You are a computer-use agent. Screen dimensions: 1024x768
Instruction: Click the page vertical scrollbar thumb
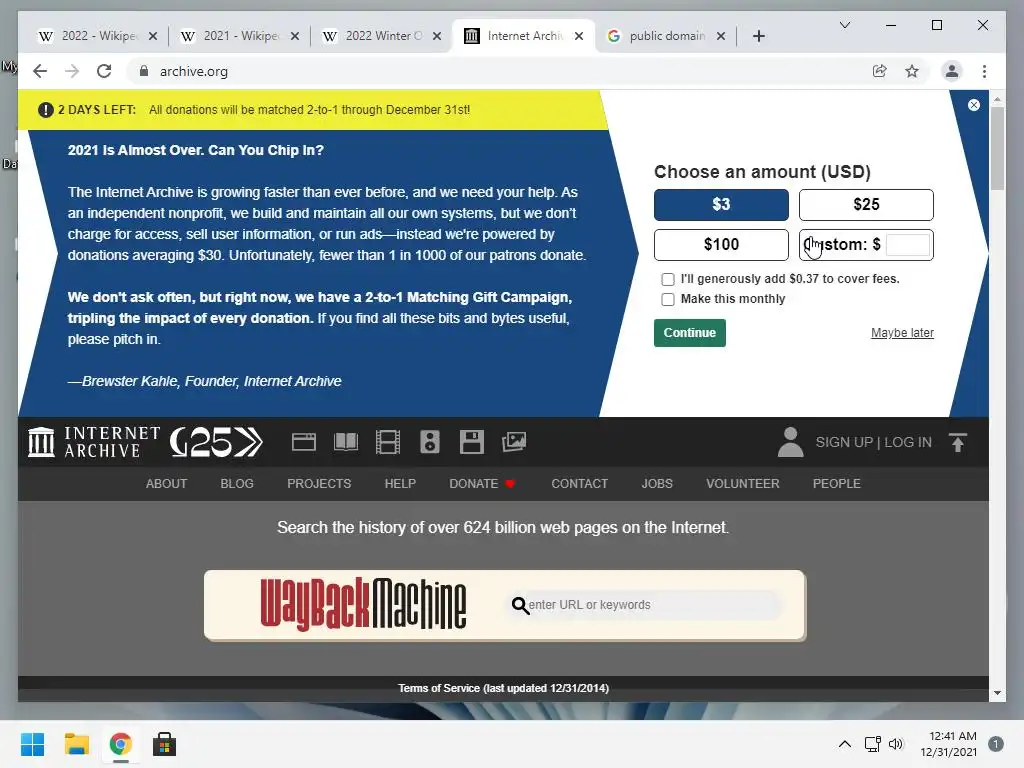pos(997,148)
